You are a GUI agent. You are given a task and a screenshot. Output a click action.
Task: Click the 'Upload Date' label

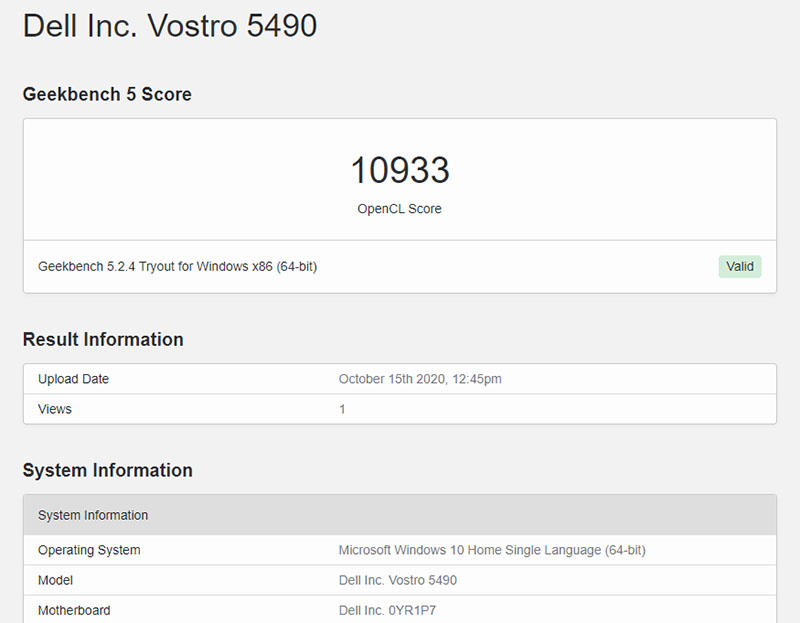click(x=73, y=379)
